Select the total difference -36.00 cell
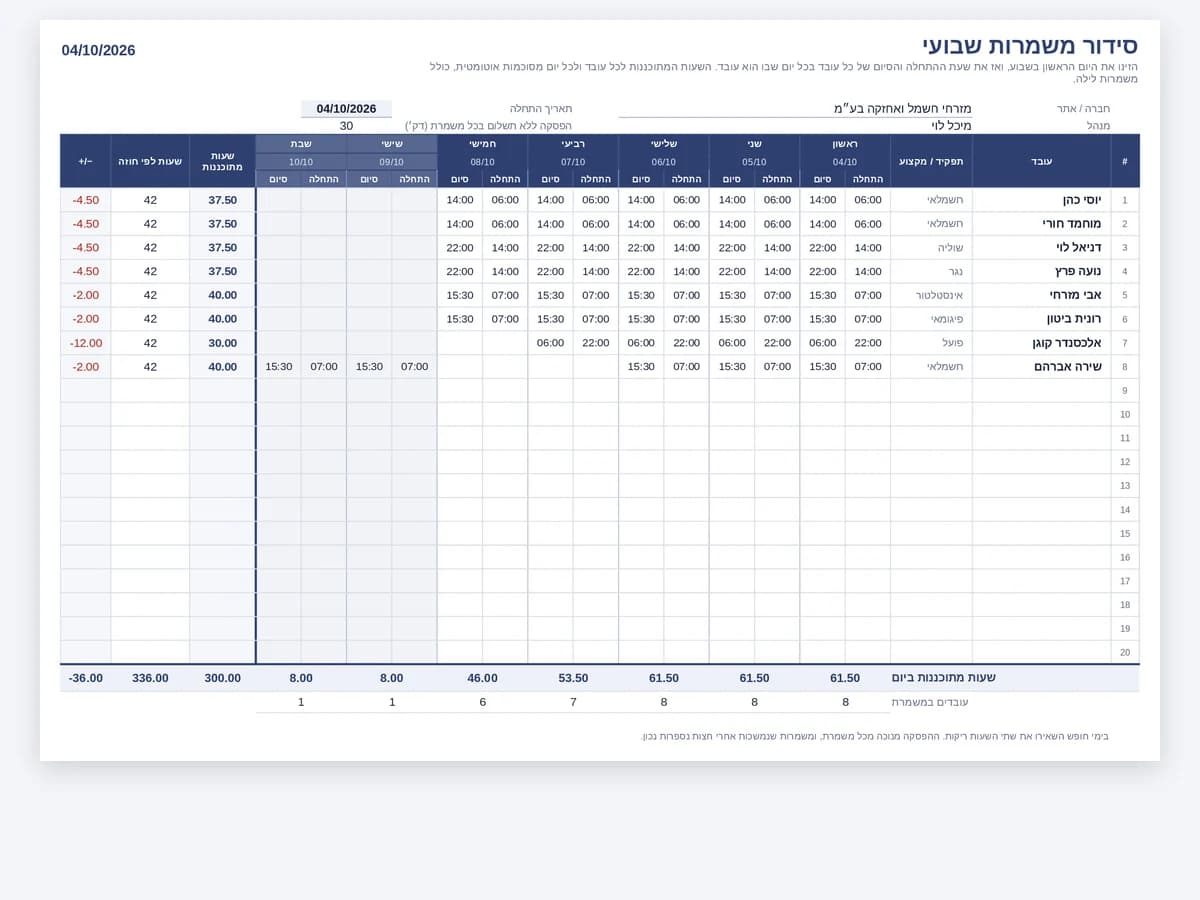This screenshot has width=1200, height=900. pyautogui.click(x=85, y=678)
